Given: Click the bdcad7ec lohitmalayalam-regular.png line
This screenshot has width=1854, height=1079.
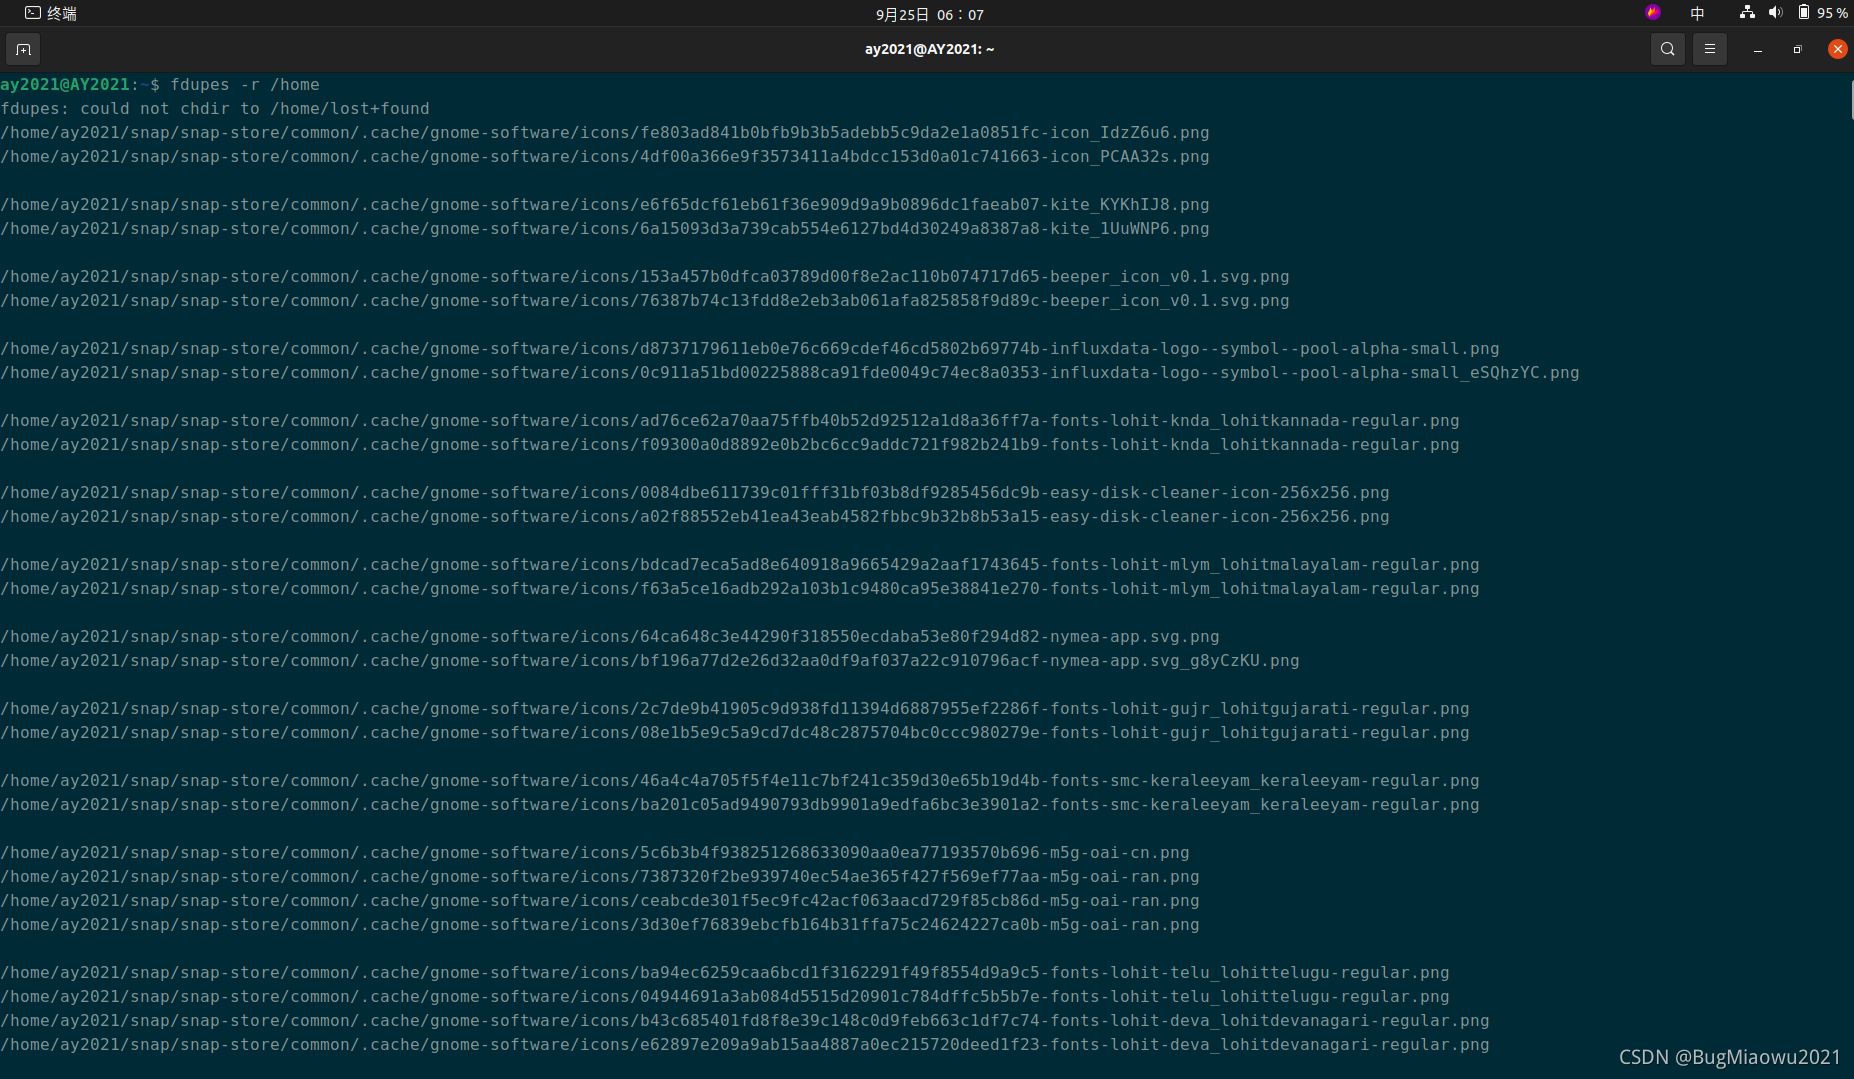Looking at the screenshot, I should click(740, 565).
